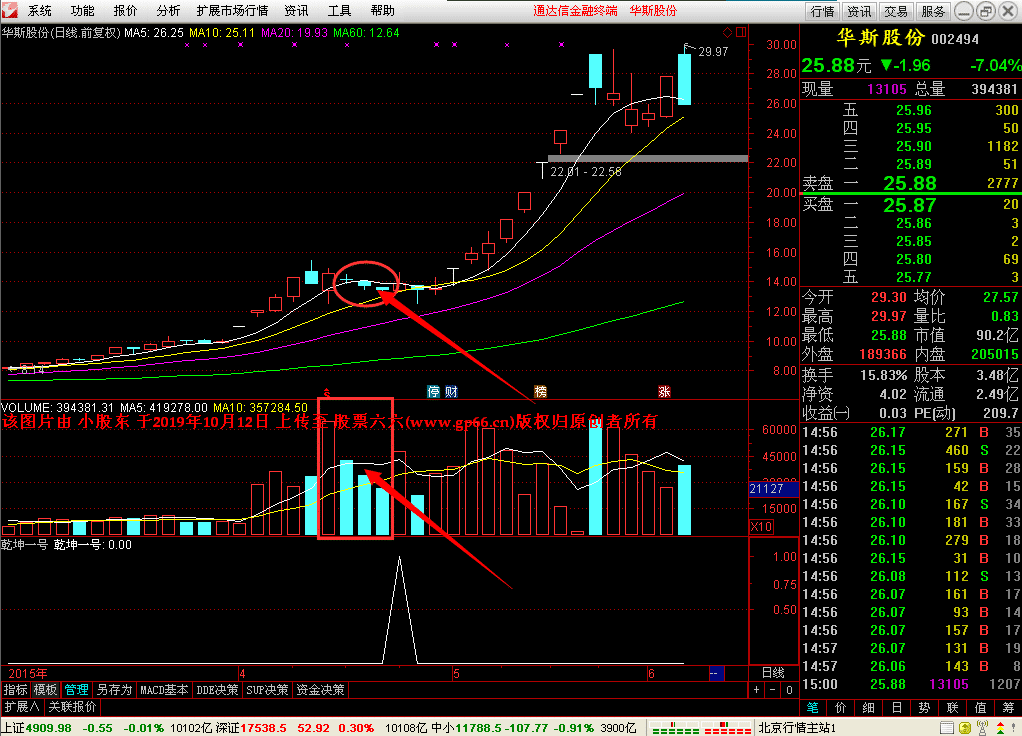1022x736 pixels.
Task: Zoom out chart with the minus button
Action: (772, 690)
